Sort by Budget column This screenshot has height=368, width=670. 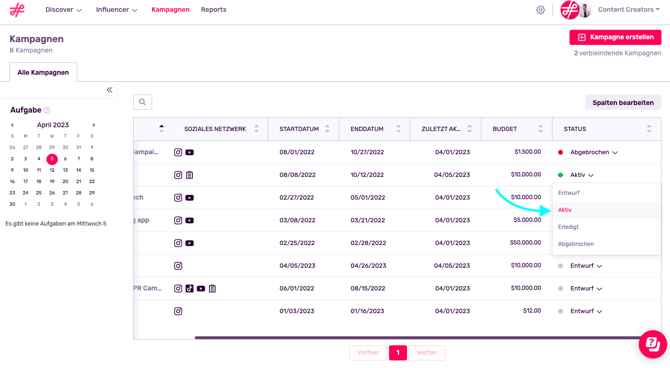[x=541, y=129]
